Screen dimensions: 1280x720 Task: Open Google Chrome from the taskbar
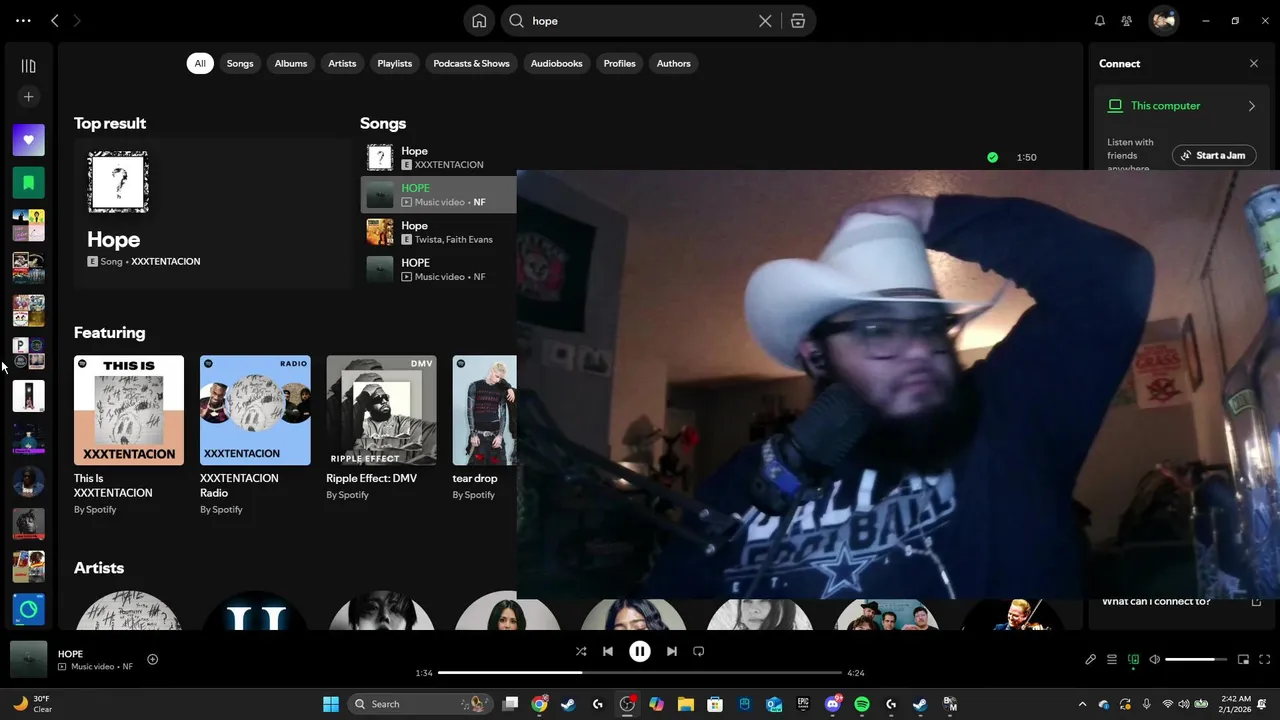point(539,704)
